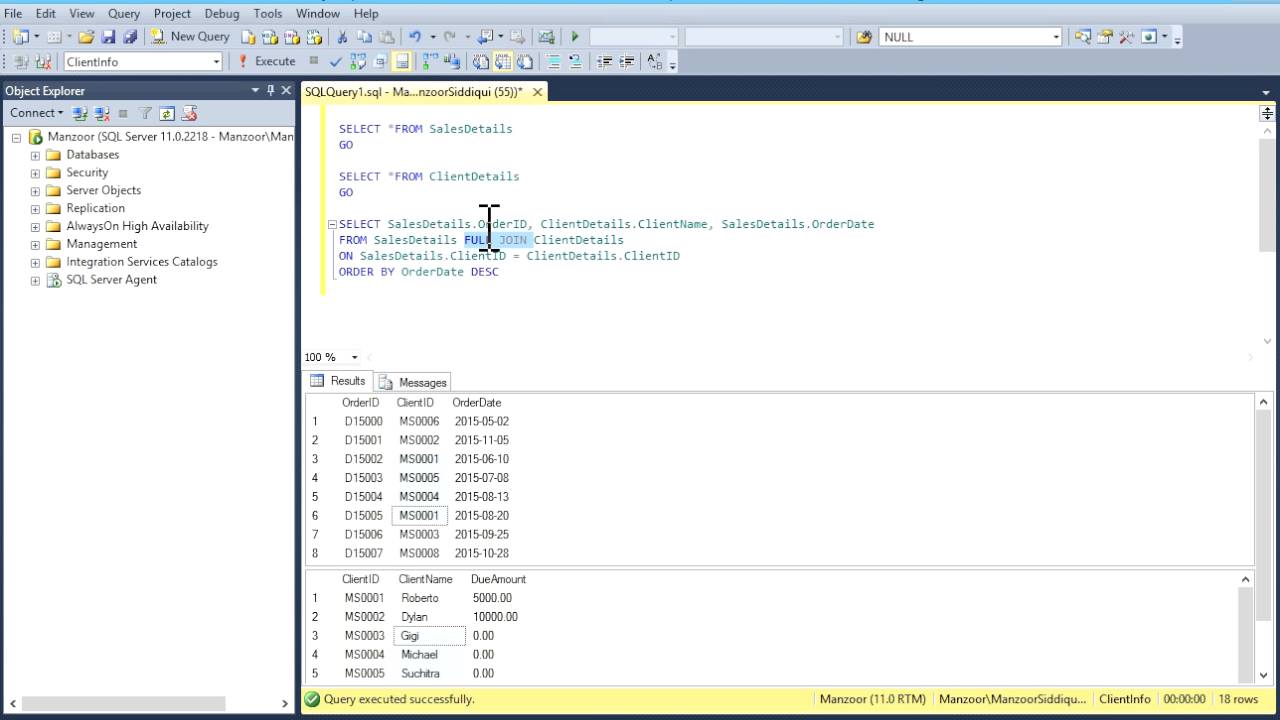Select Results to File mode
Viewport: 1280px width, 720px height.
[x=525, y=62]
